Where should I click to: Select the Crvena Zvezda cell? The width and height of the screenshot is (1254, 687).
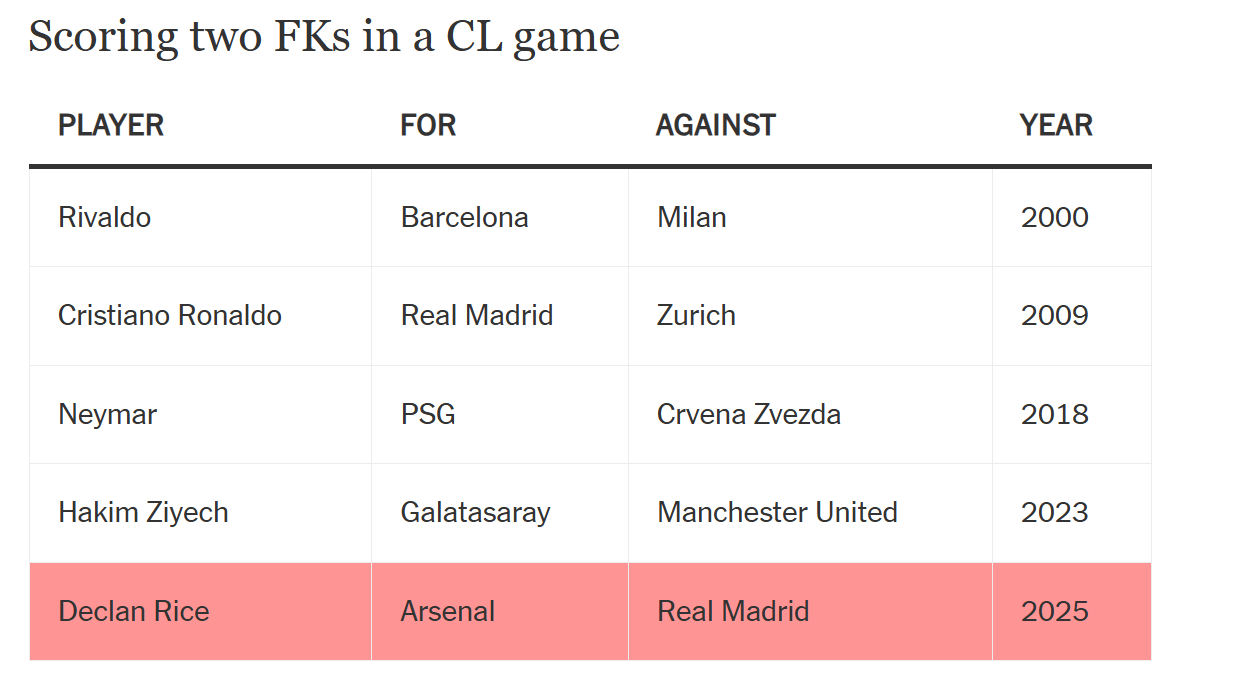811,414
